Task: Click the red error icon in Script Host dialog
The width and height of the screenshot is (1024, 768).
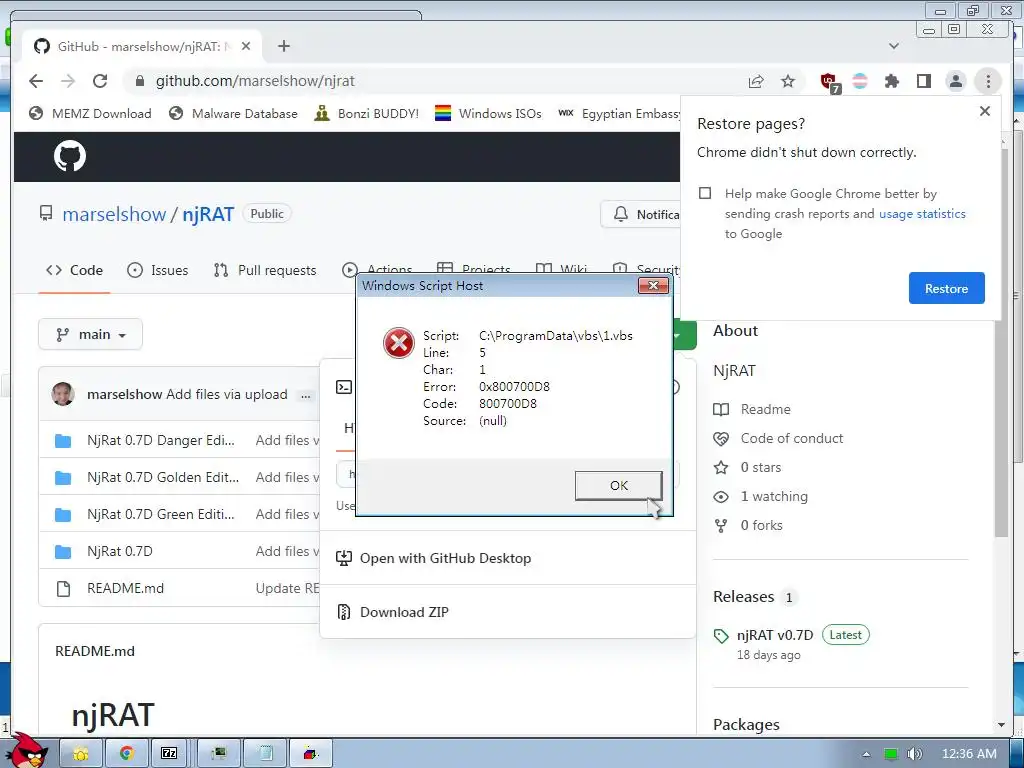Action: point(398,343)
